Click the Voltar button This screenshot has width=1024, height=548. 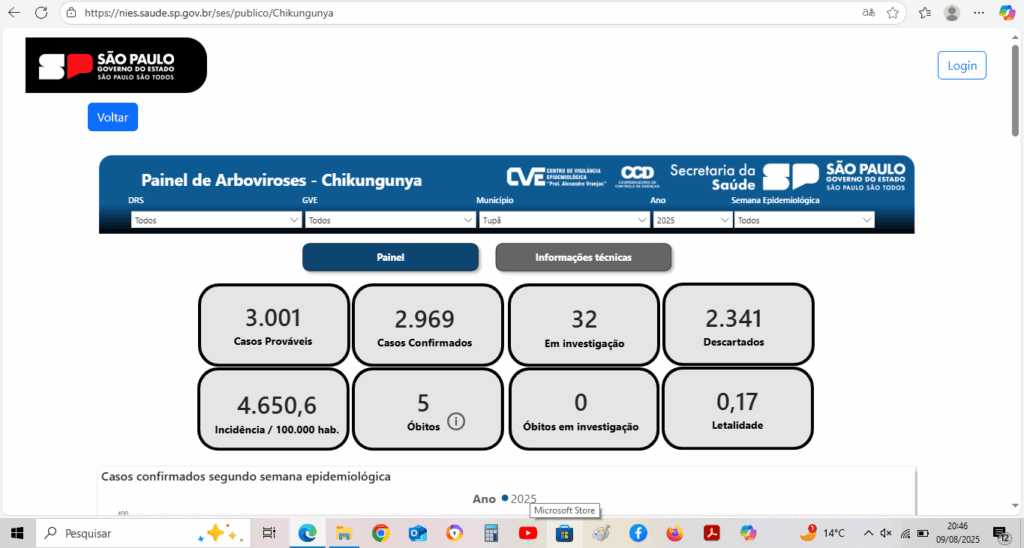(113, 117)
